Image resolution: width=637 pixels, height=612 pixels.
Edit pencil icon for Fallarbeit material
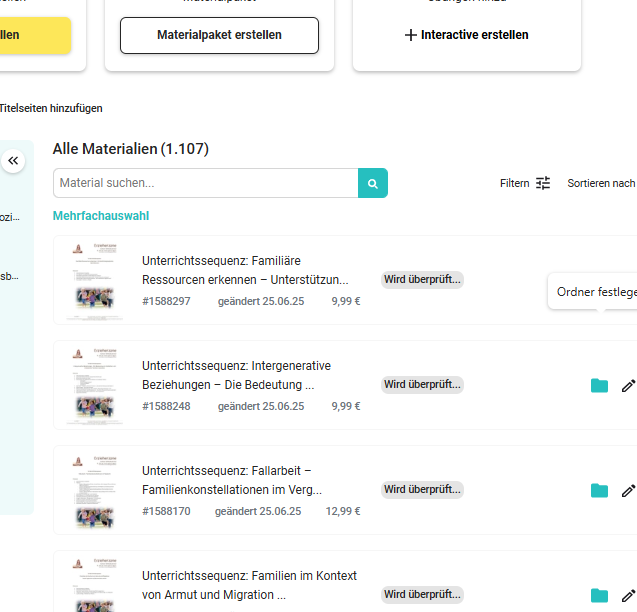point(628,490)
